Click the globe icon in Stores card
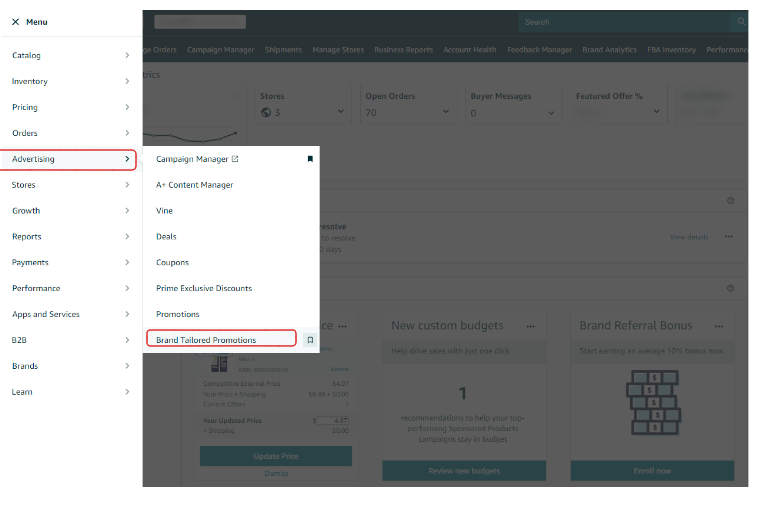This screenshot has width=764, height=517. pos(266,113)
